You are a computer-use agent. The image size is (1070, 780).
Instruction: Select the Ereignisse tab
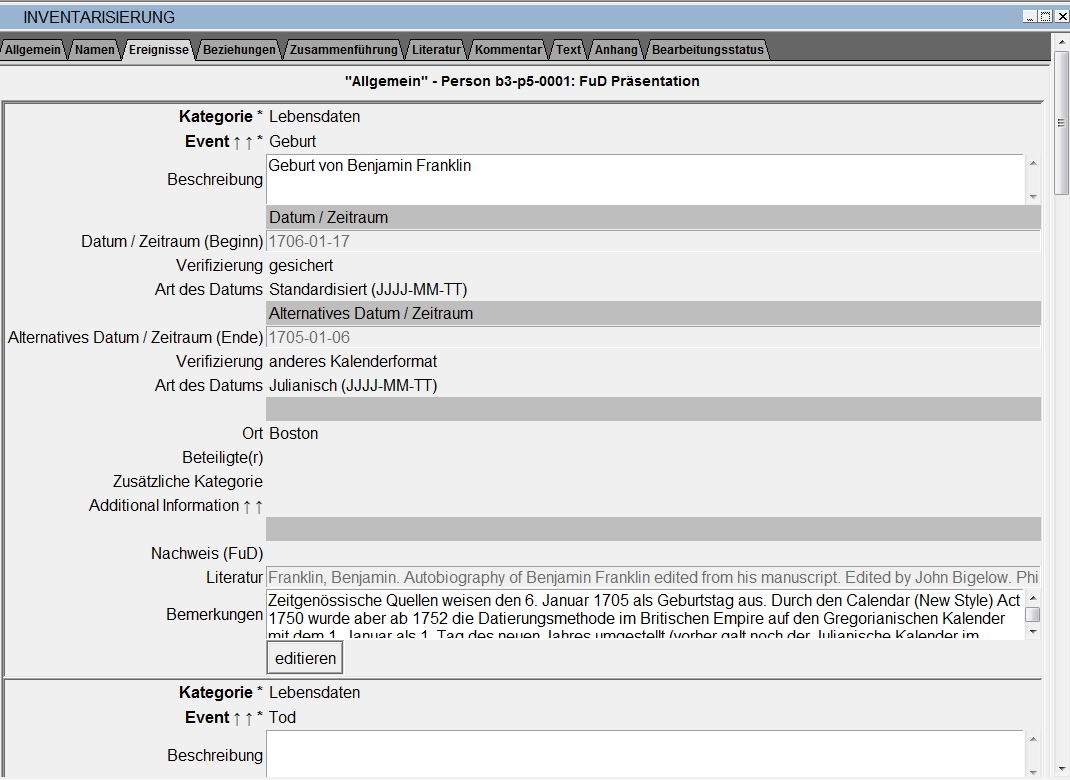point(159,50)
